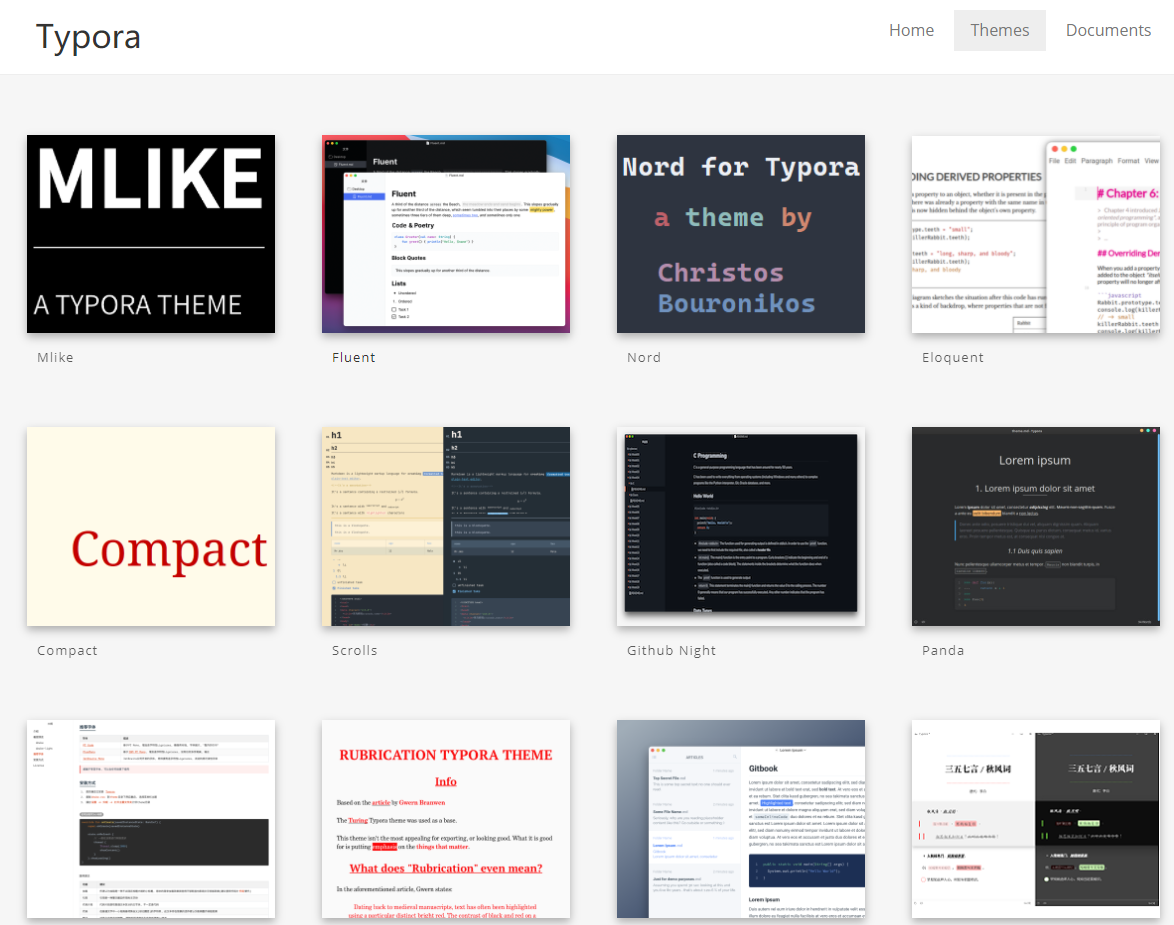This screenshot has width=1174, height=925.
Task: Open the Compact theme preview image
Action: point(151,527)
